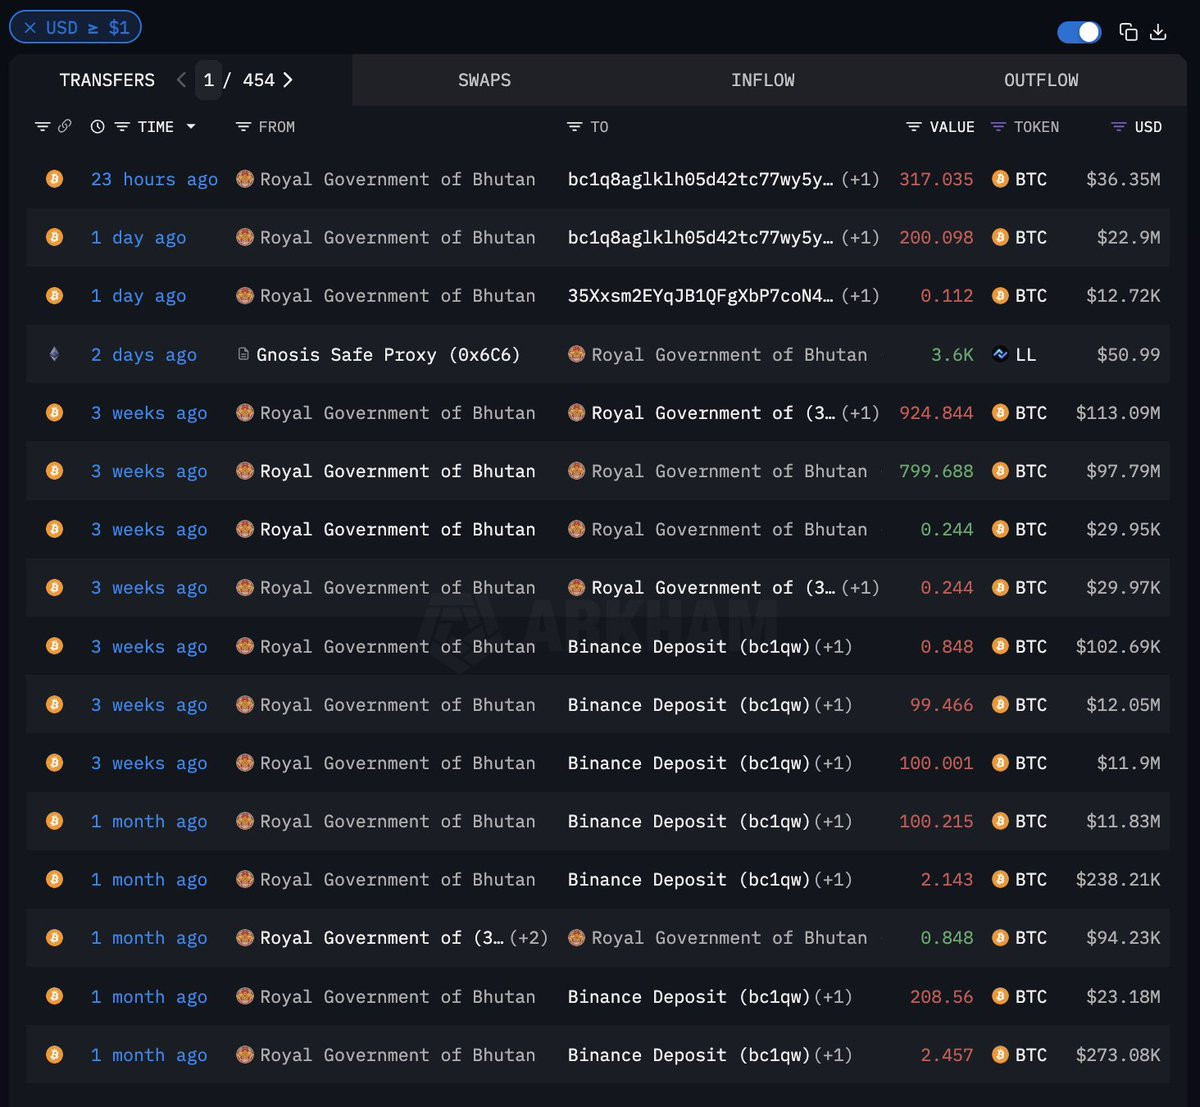Click Bhutan emblem in TO column of $50.99 row

(x=576, y=354)
